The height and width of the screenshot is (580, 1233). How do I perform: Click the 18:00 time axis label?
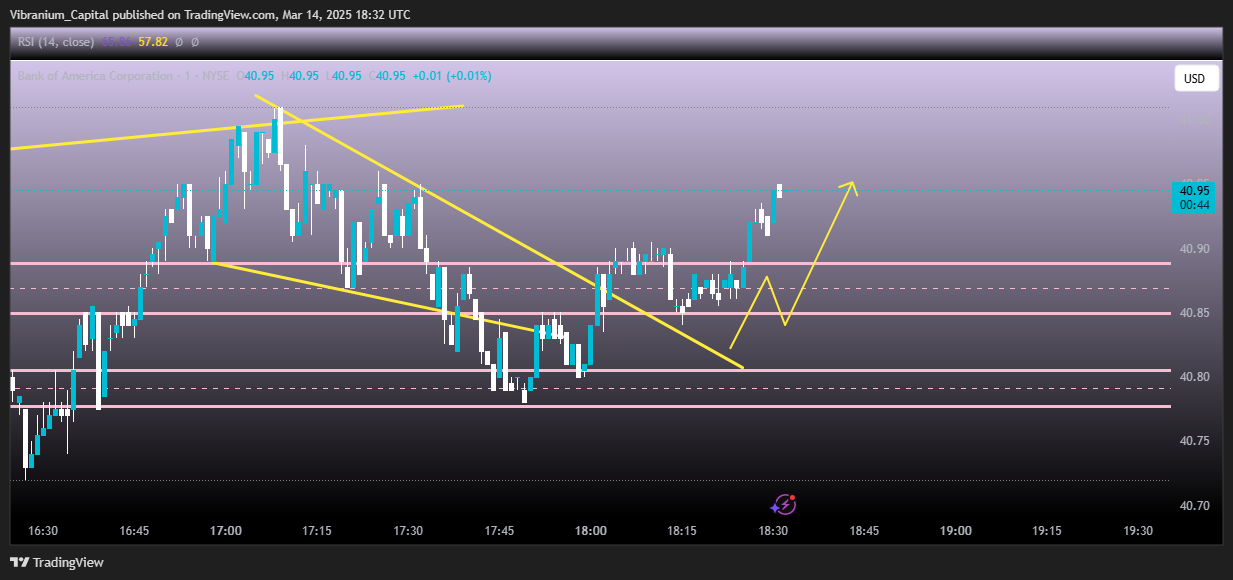click(x=591, y=531)
